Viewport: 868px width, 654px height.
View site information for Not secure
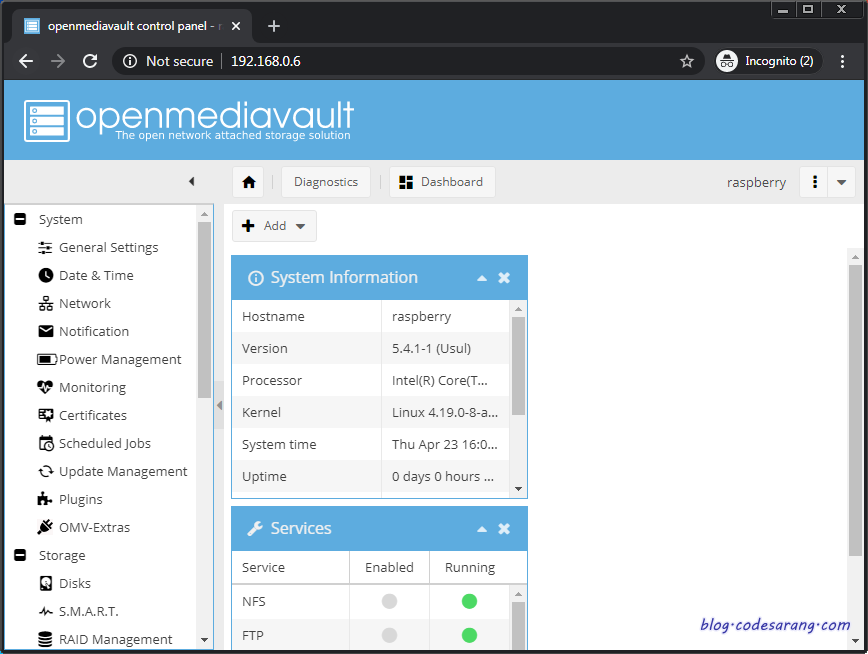169,61
